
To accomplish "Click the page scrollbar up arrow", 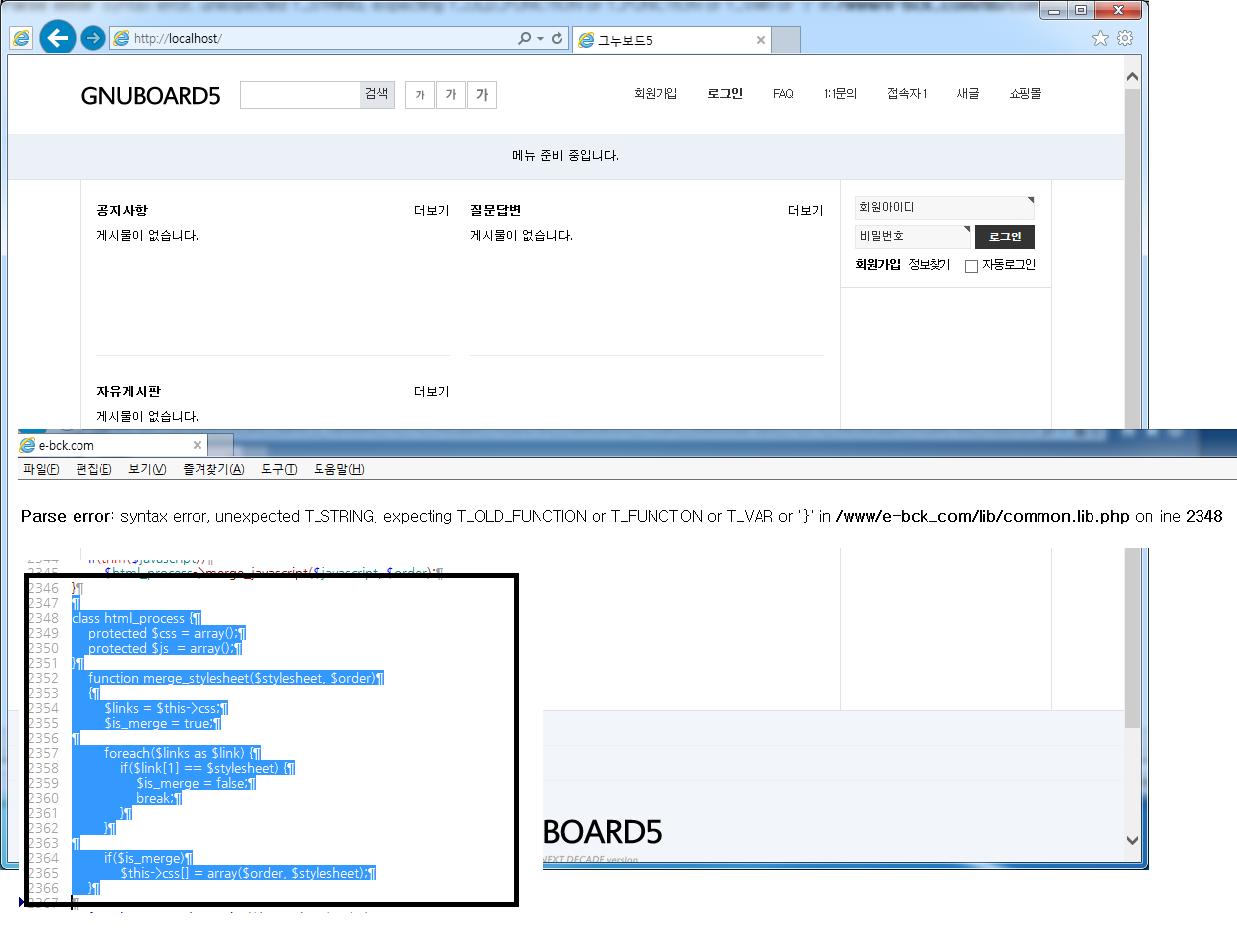I will tap(1132, 77).
